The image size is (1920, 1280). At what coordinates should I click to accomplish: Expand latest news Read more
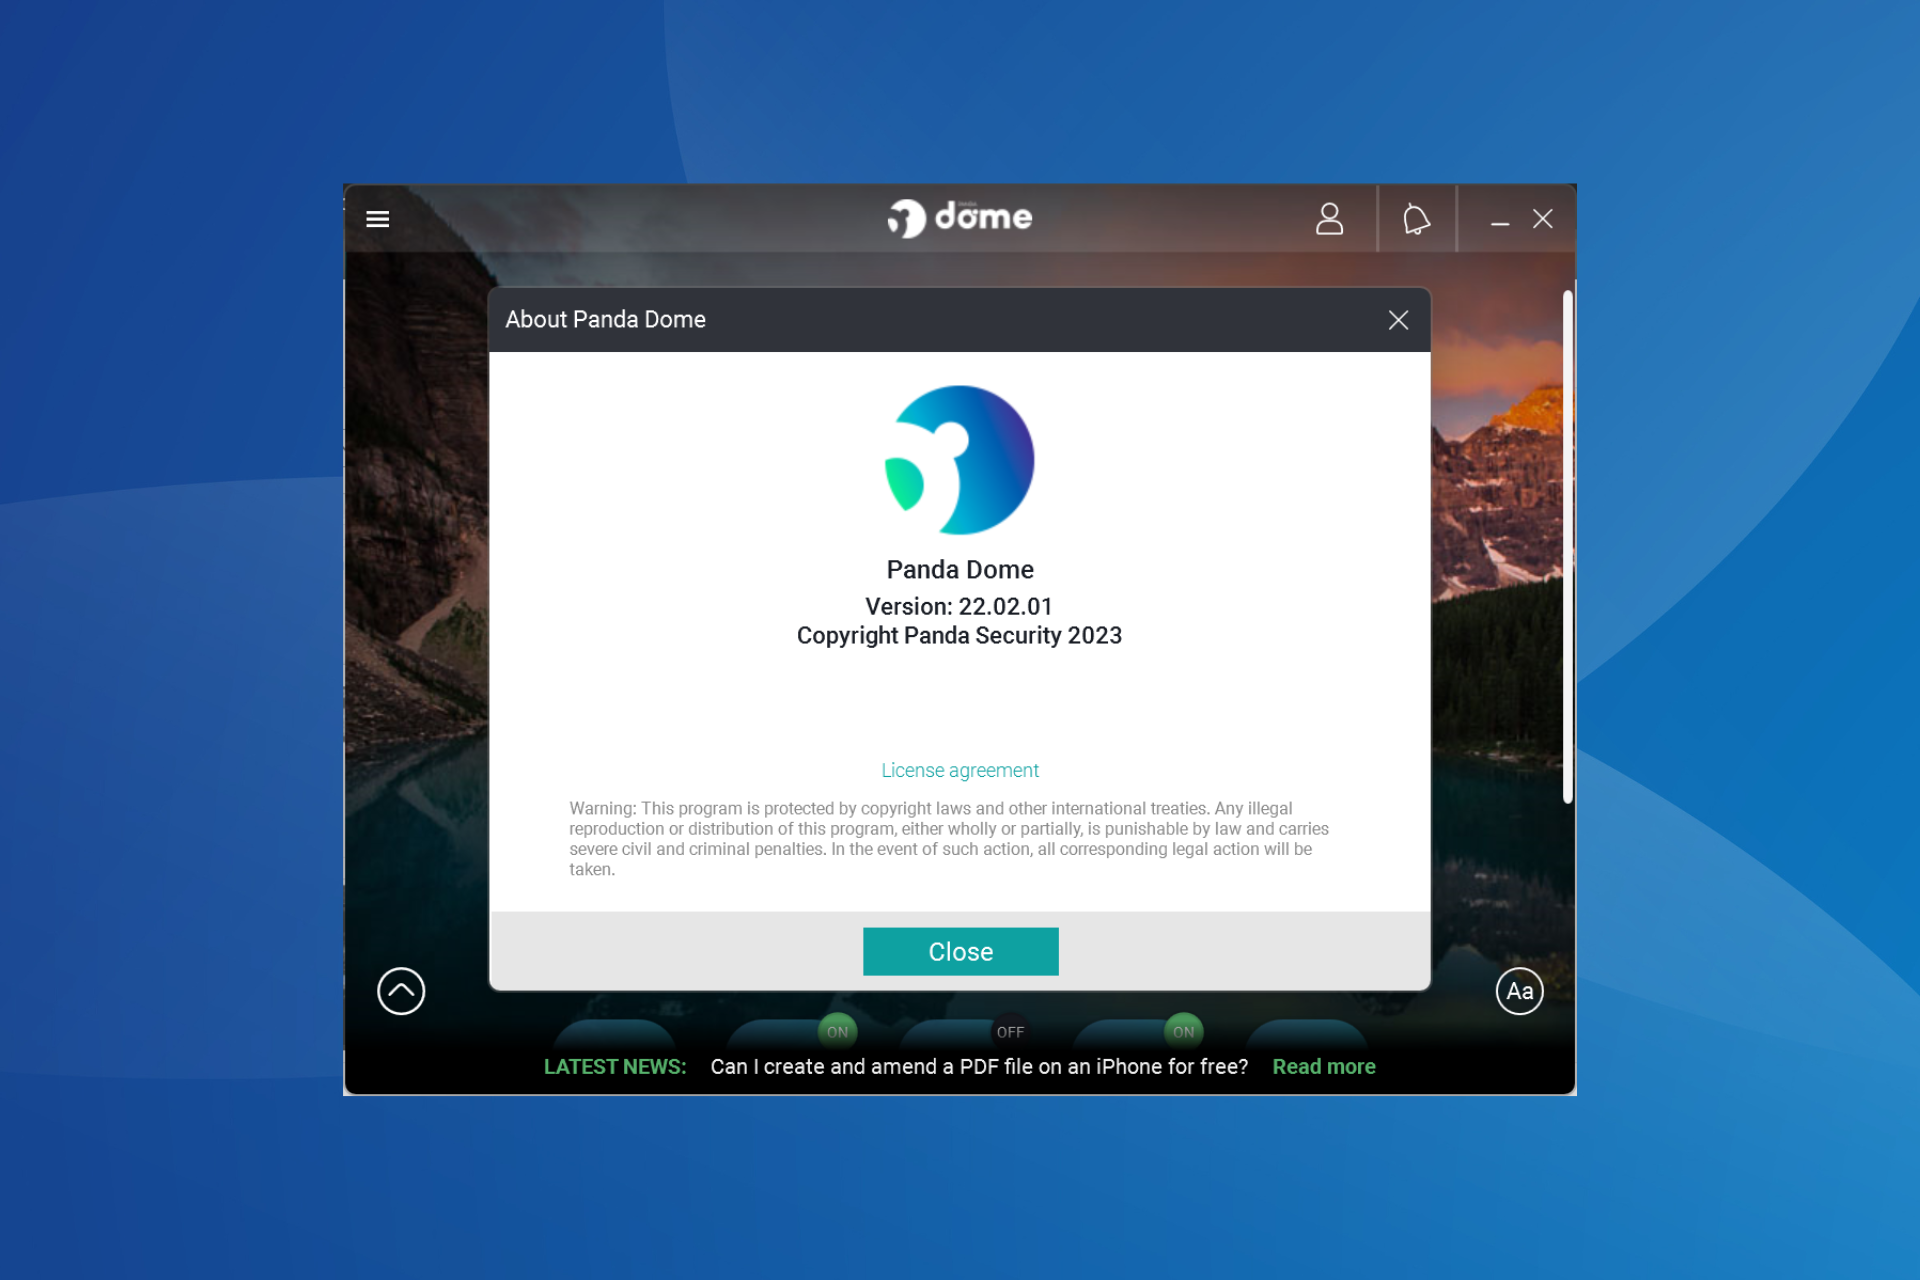[1324, 1066]
